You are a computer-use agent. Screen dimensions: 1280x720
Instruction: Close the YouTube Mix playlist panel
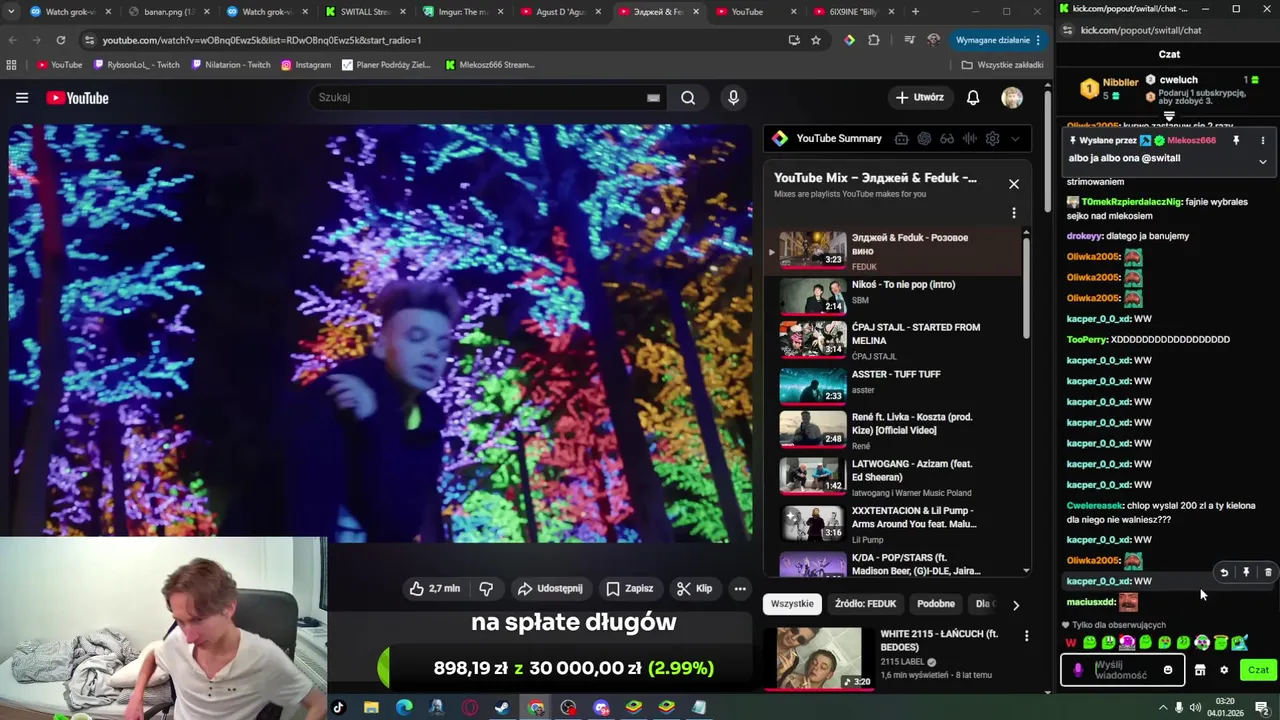(1013, 184)
